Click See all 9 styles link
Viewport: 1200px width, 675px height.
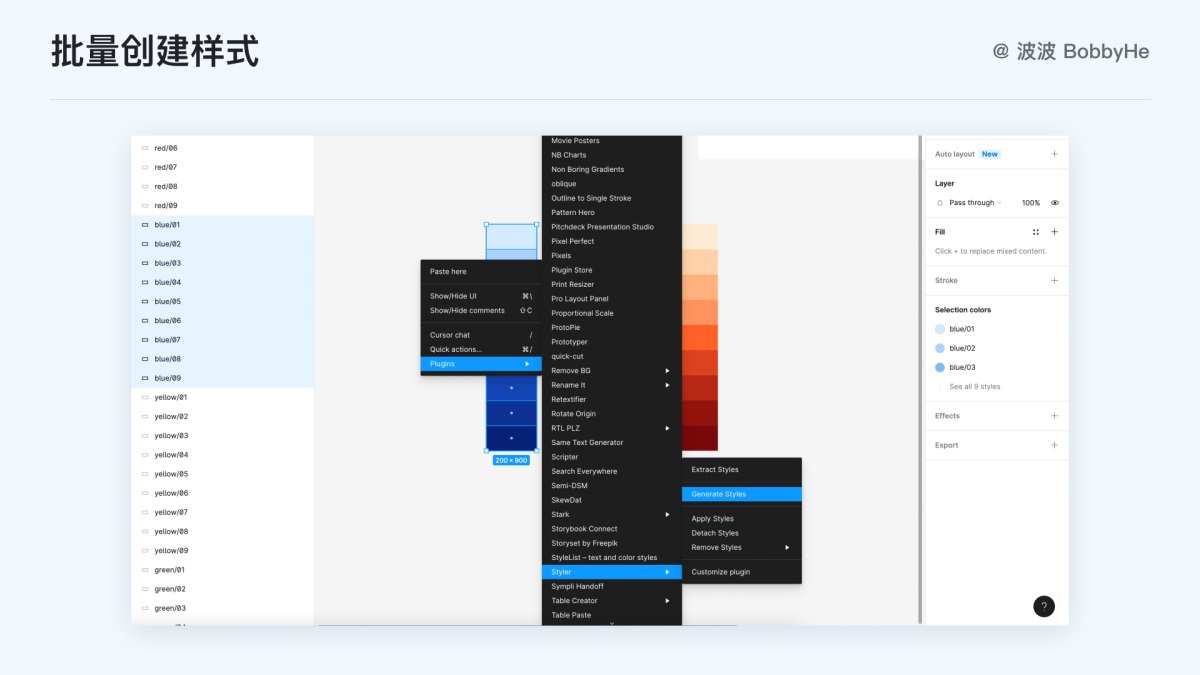(974, 387)
